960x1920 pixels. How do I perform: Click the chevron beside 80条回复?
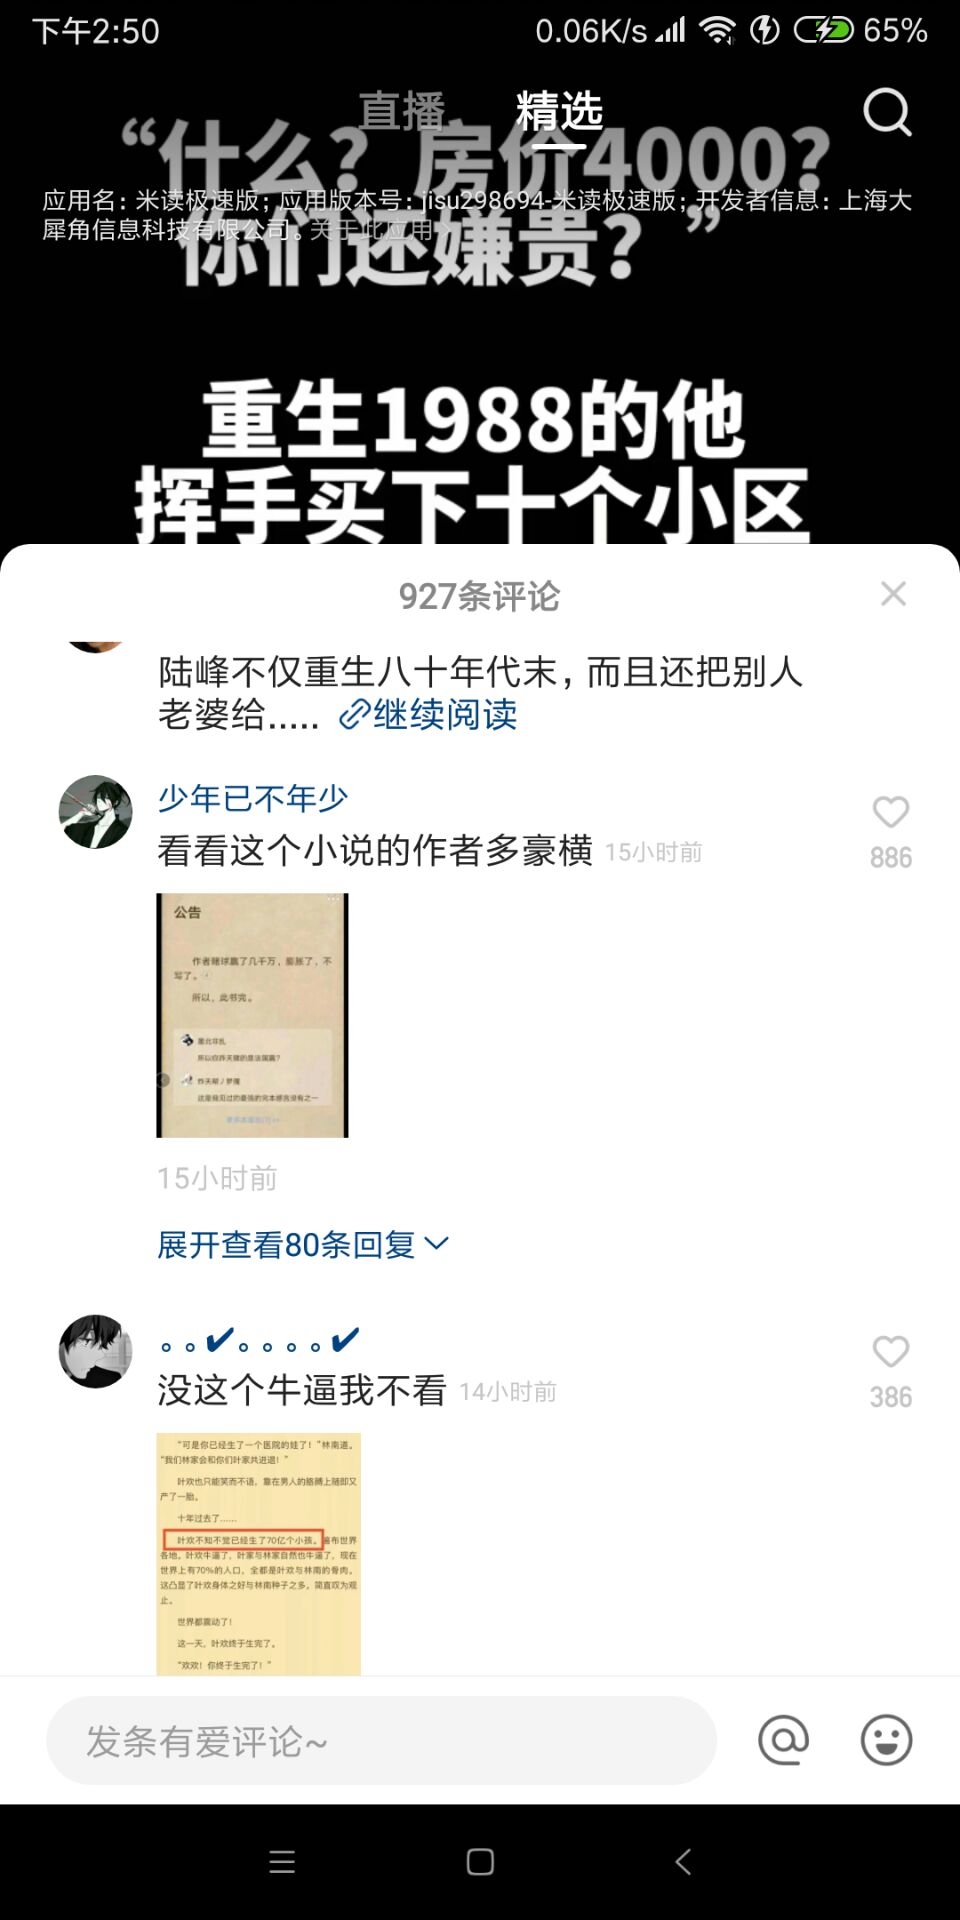(437, 1243)
